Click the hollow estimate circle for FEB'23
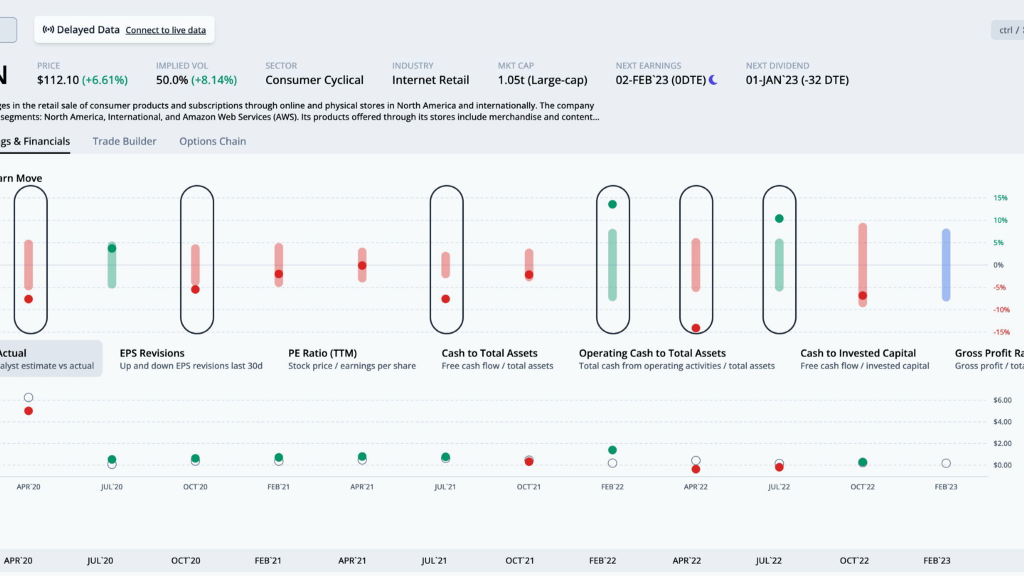Image resolution: width=1024 pixels, height=576 pixels. pyautogui.click(x=946, y=463)
